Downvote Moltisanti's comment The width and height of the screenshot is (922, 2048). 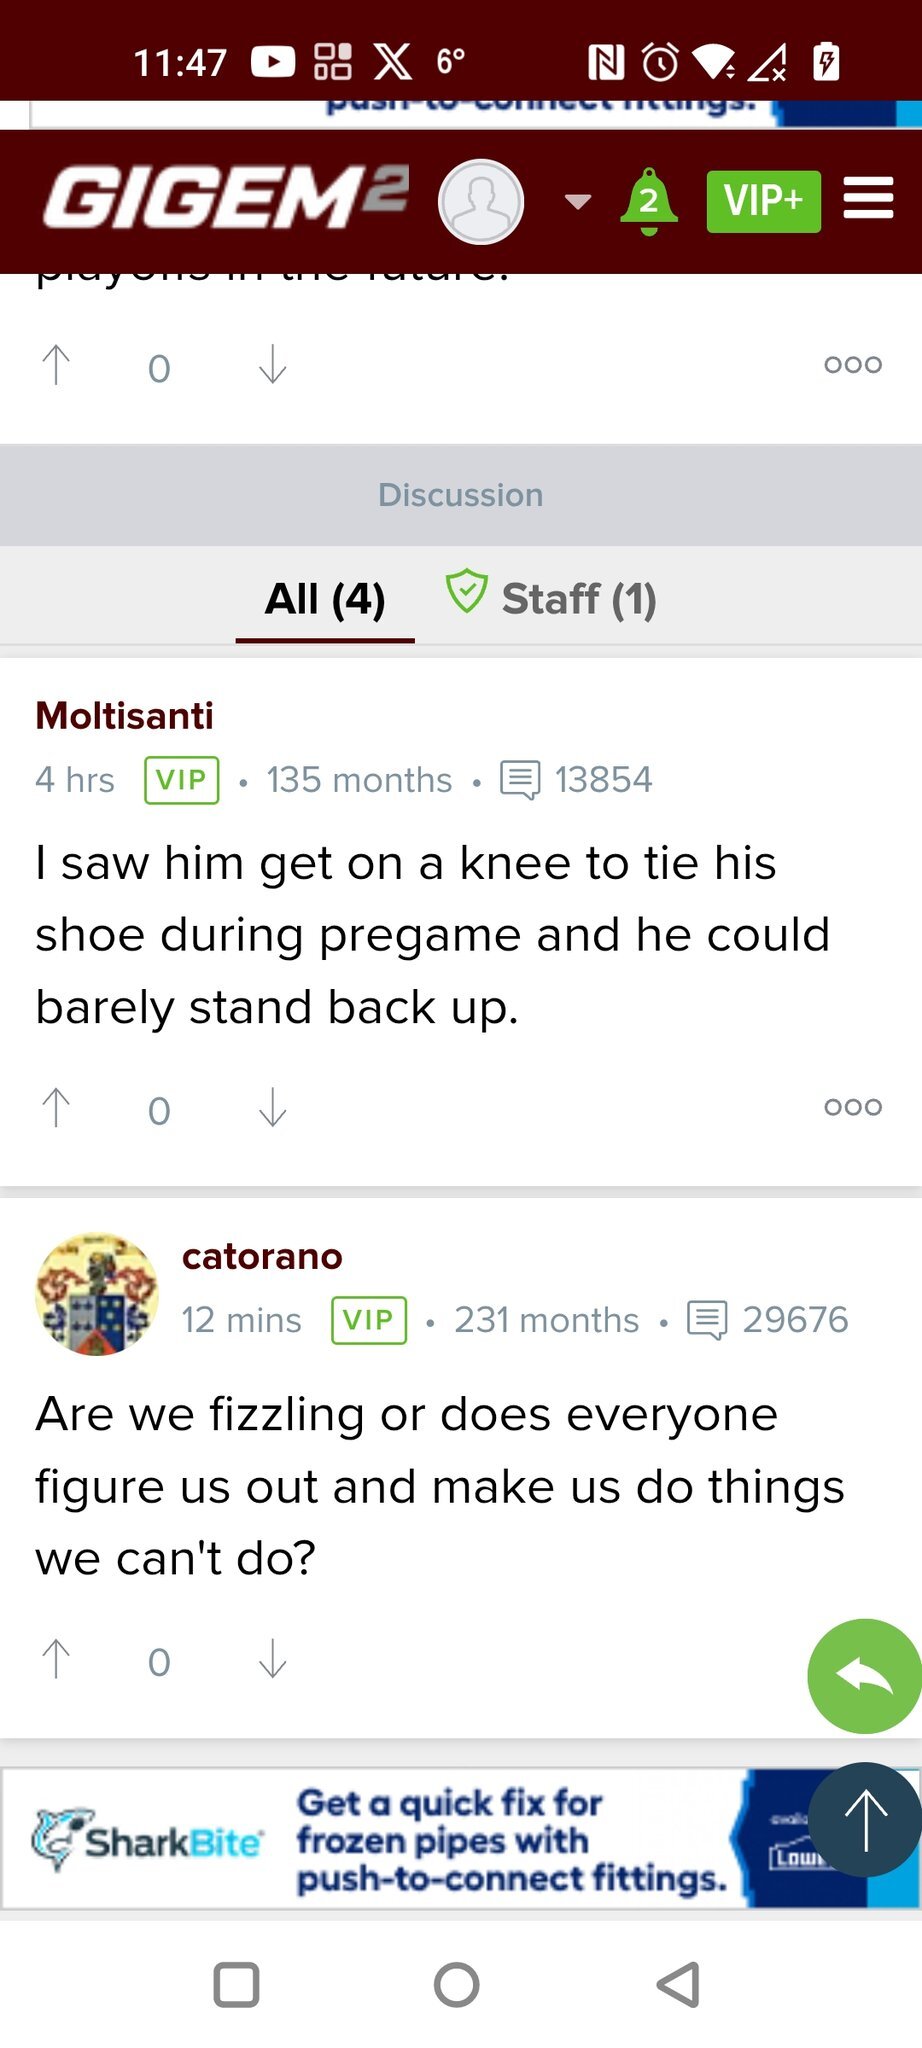[x=272, y=1108]
